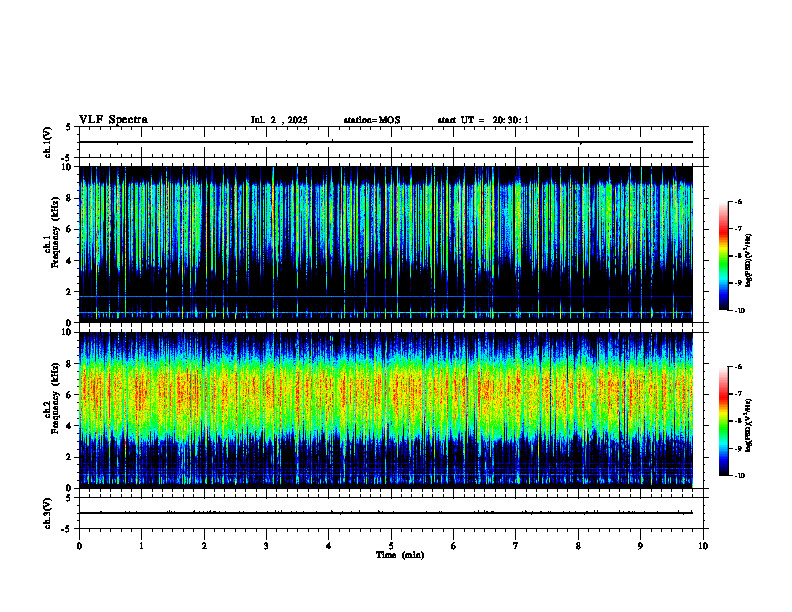The image size is (792, 612).
Task: Click the ch.1(V) axis label
Action: tap(48, 142)
